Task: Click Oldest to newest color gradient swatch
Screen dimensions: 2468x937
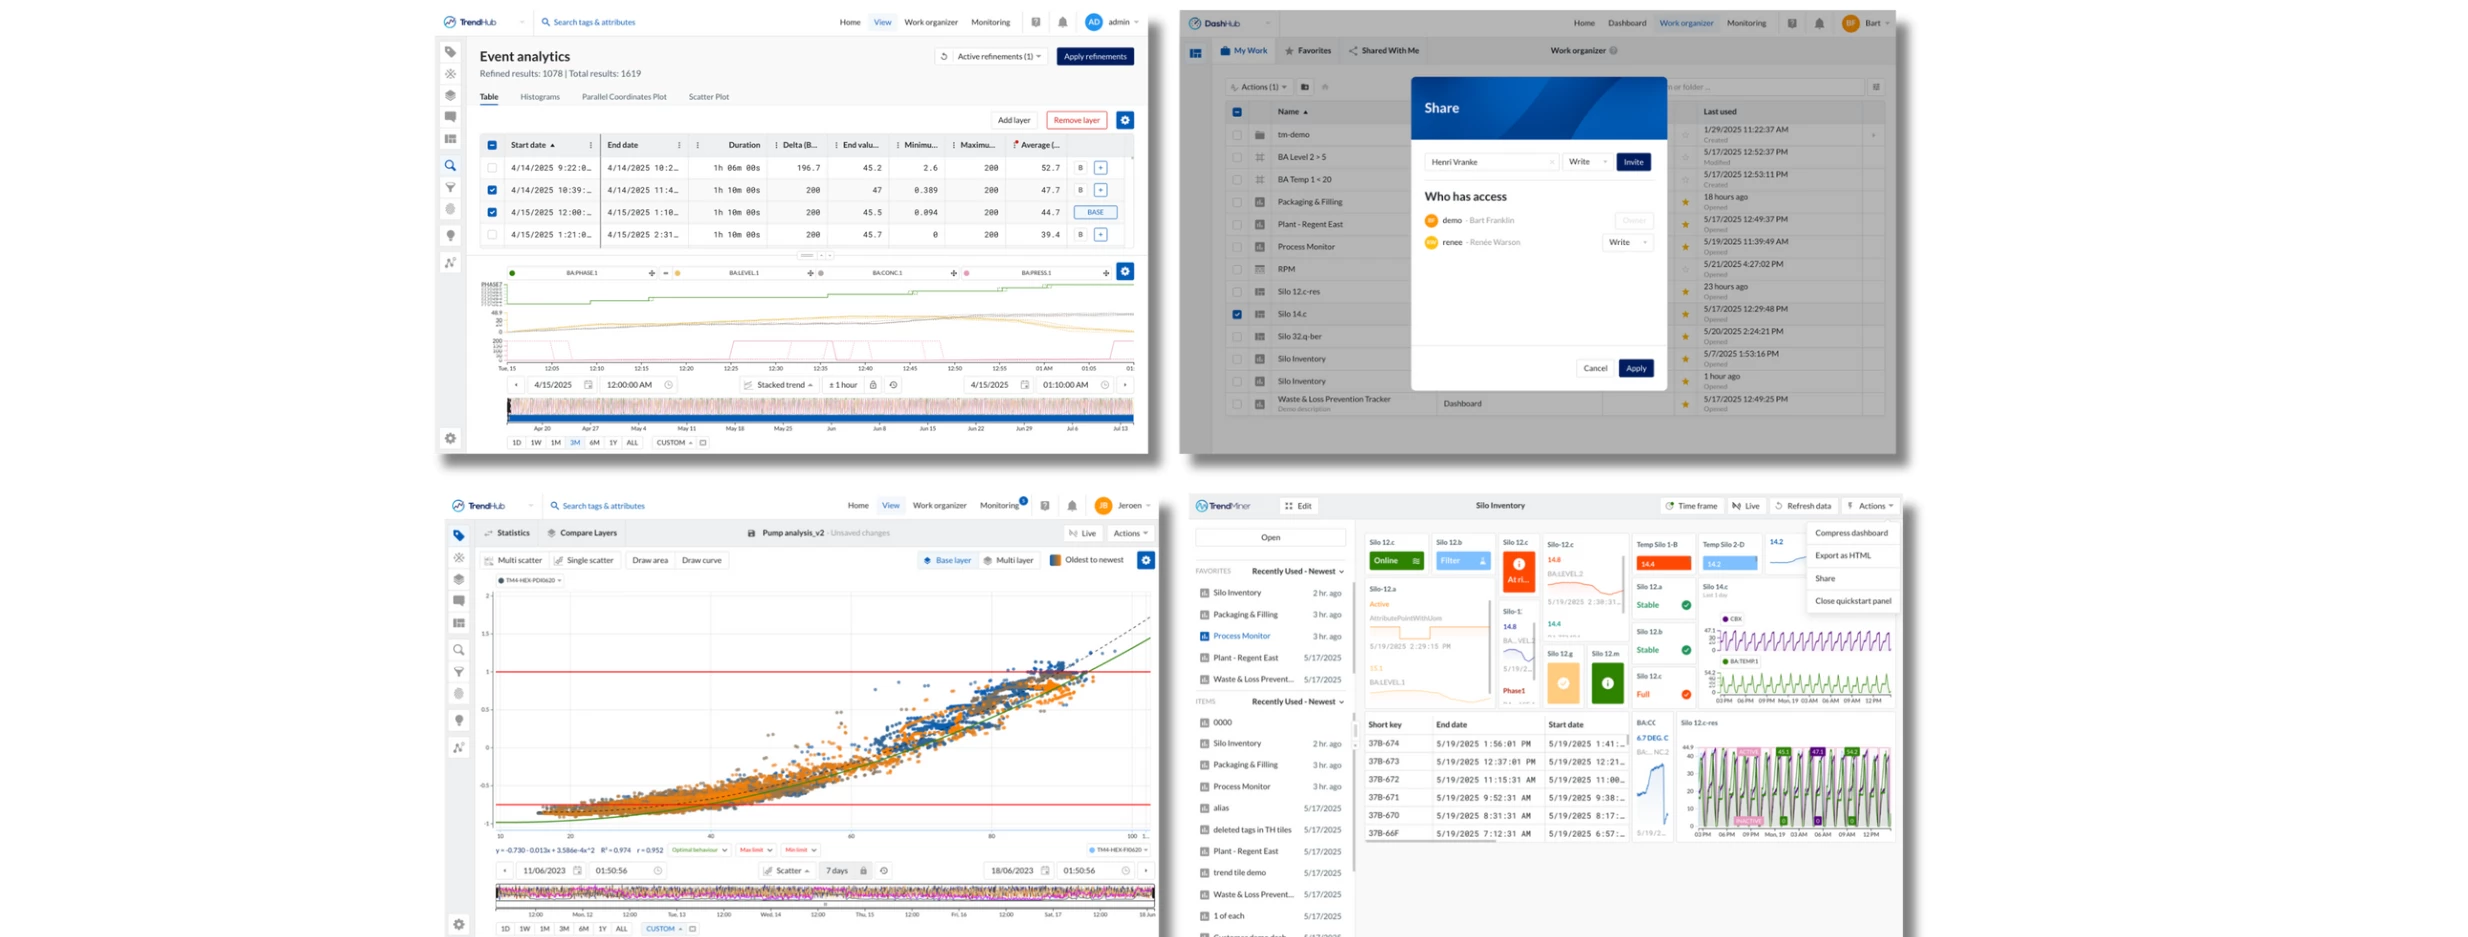Action: tap(1055, 560)
